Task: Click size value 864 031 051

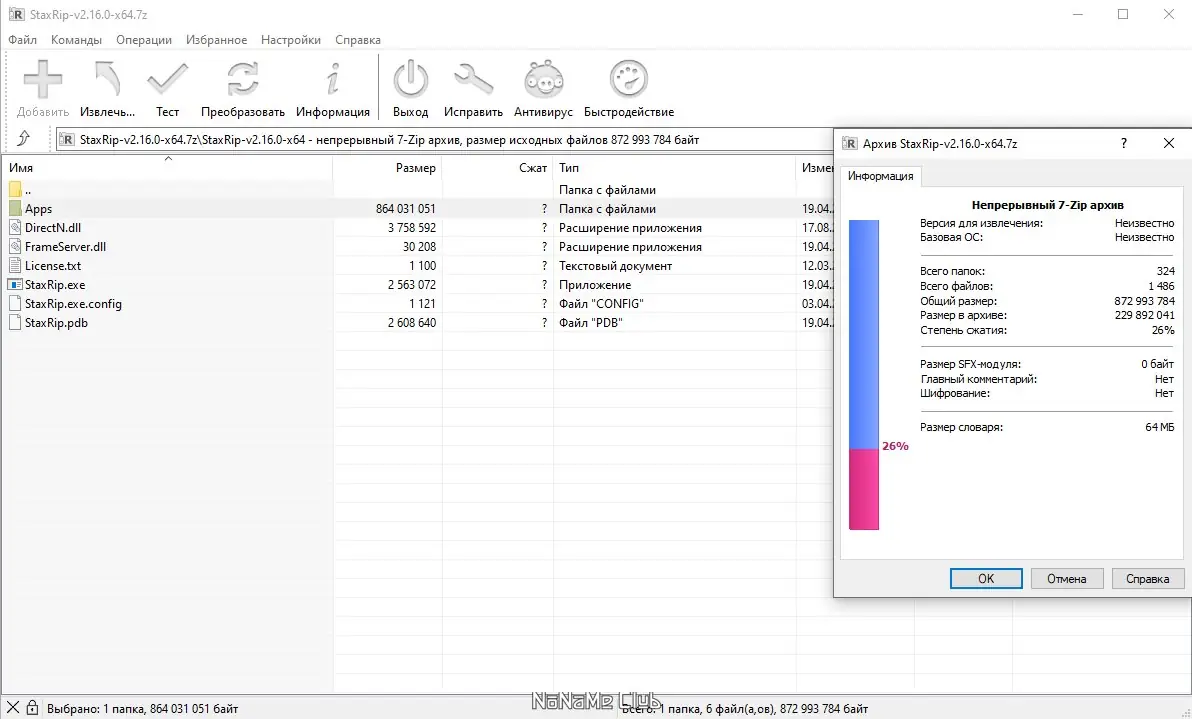Action: click(x=405, y=208)
